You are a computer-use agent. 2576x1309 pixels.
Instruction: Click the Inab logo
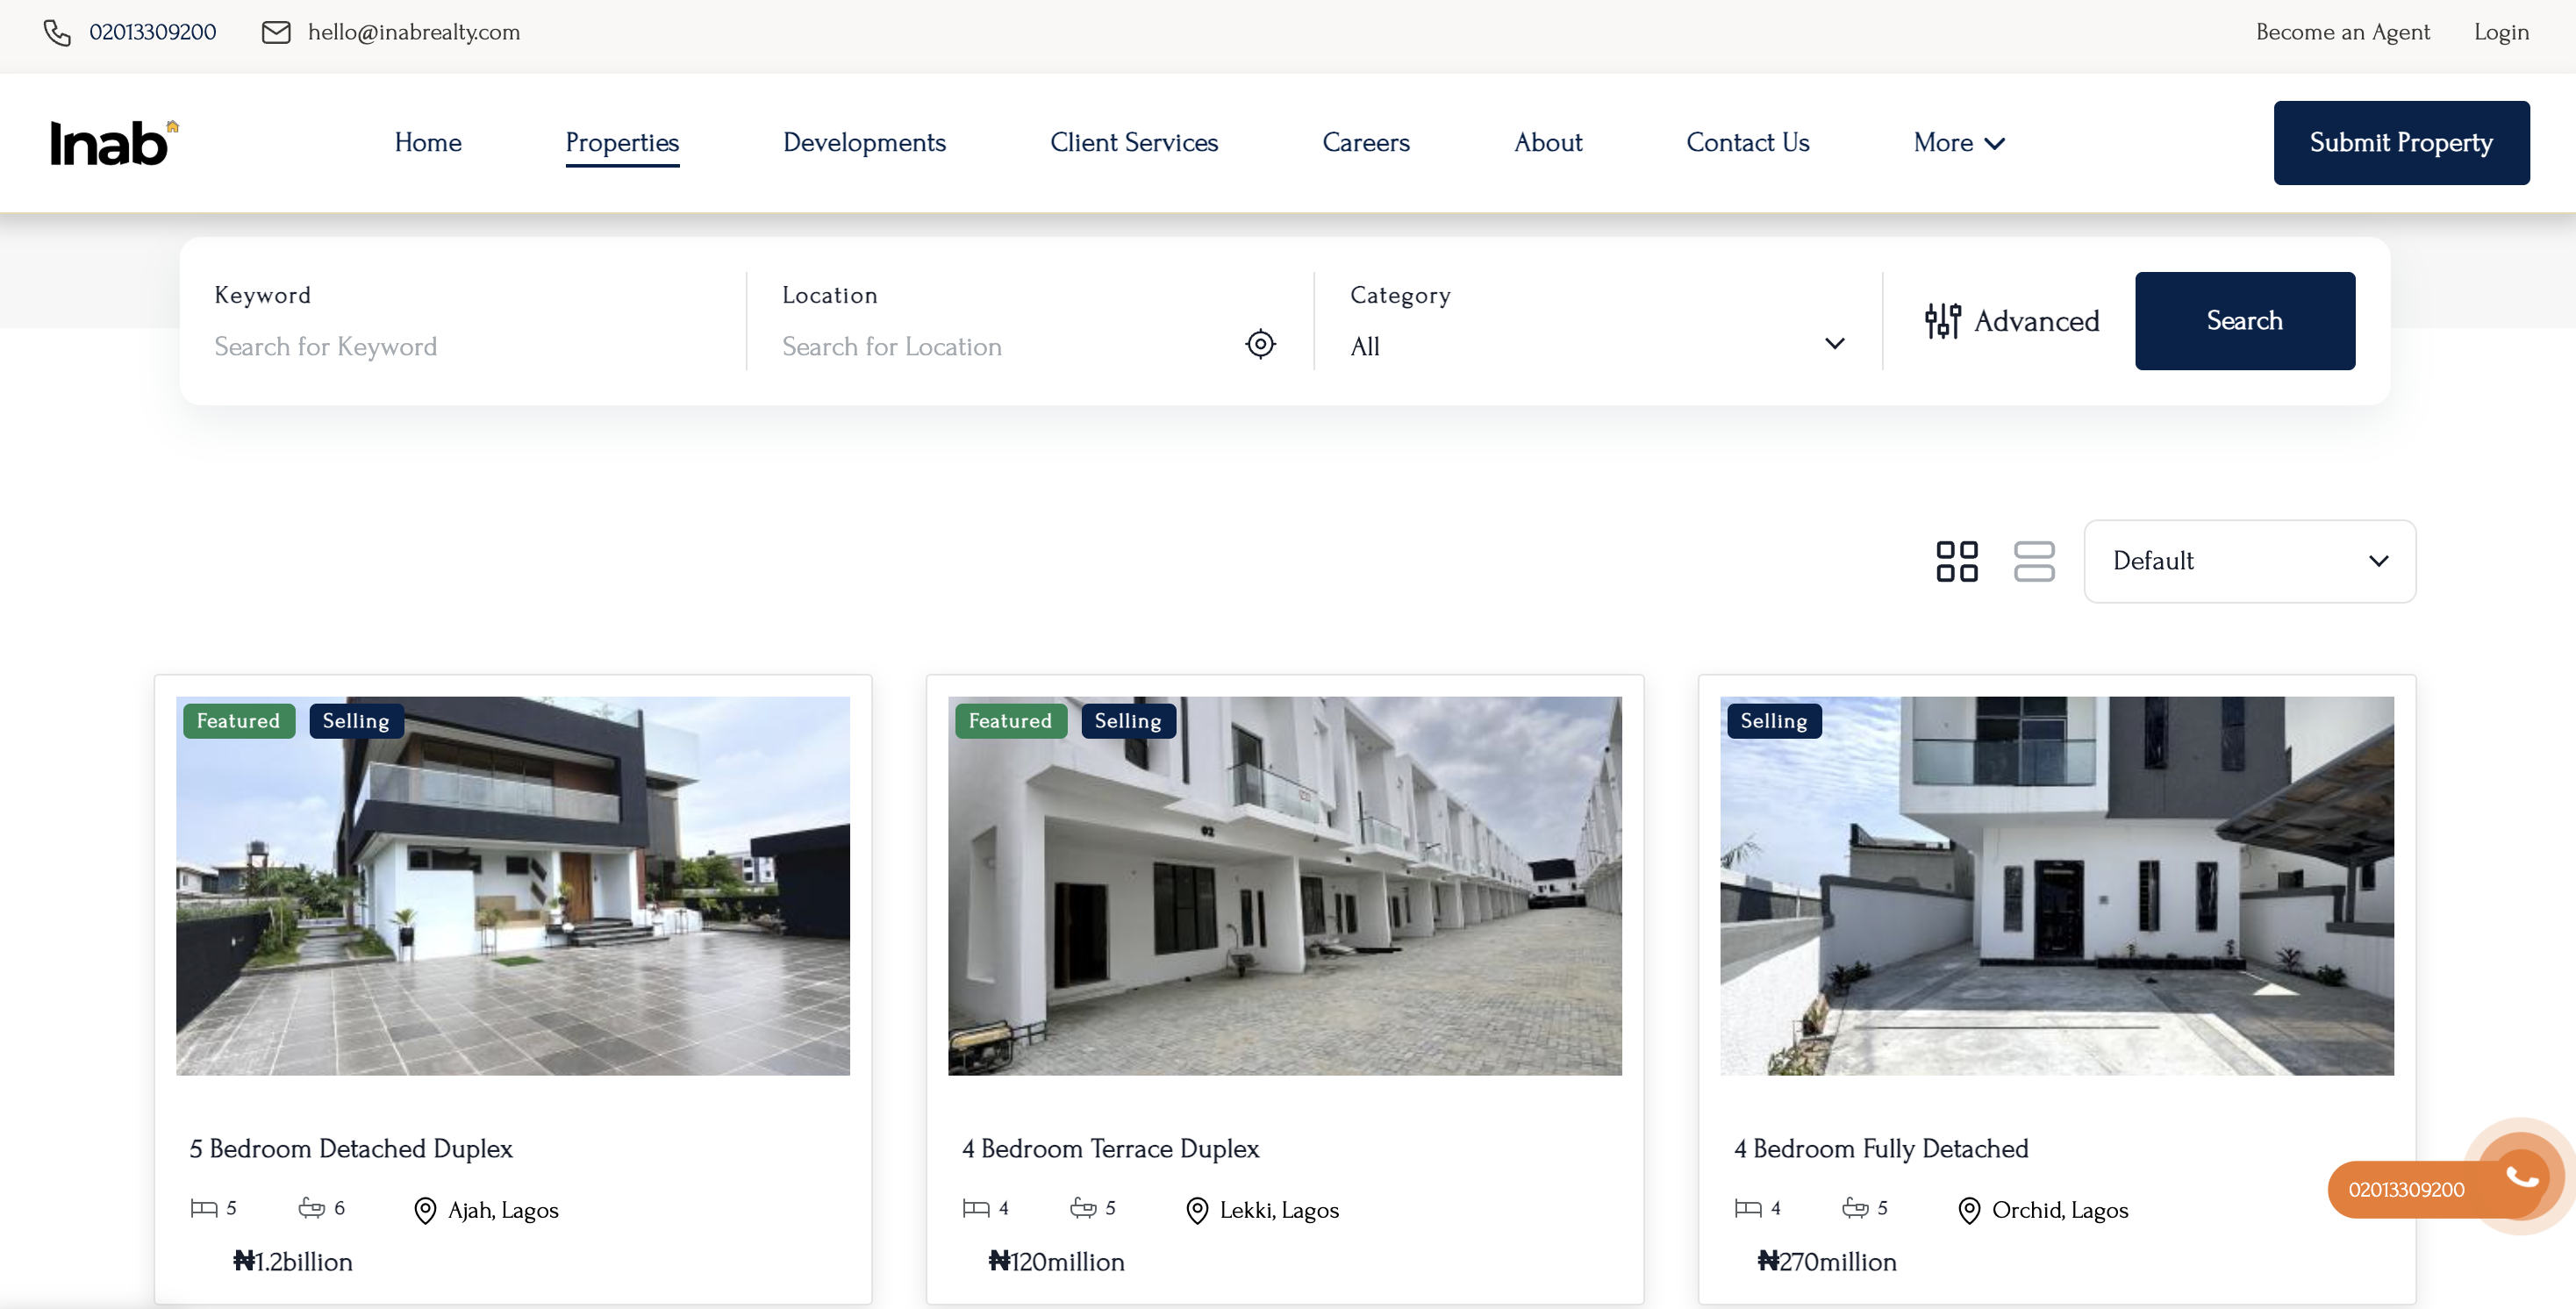coord(113,143)
